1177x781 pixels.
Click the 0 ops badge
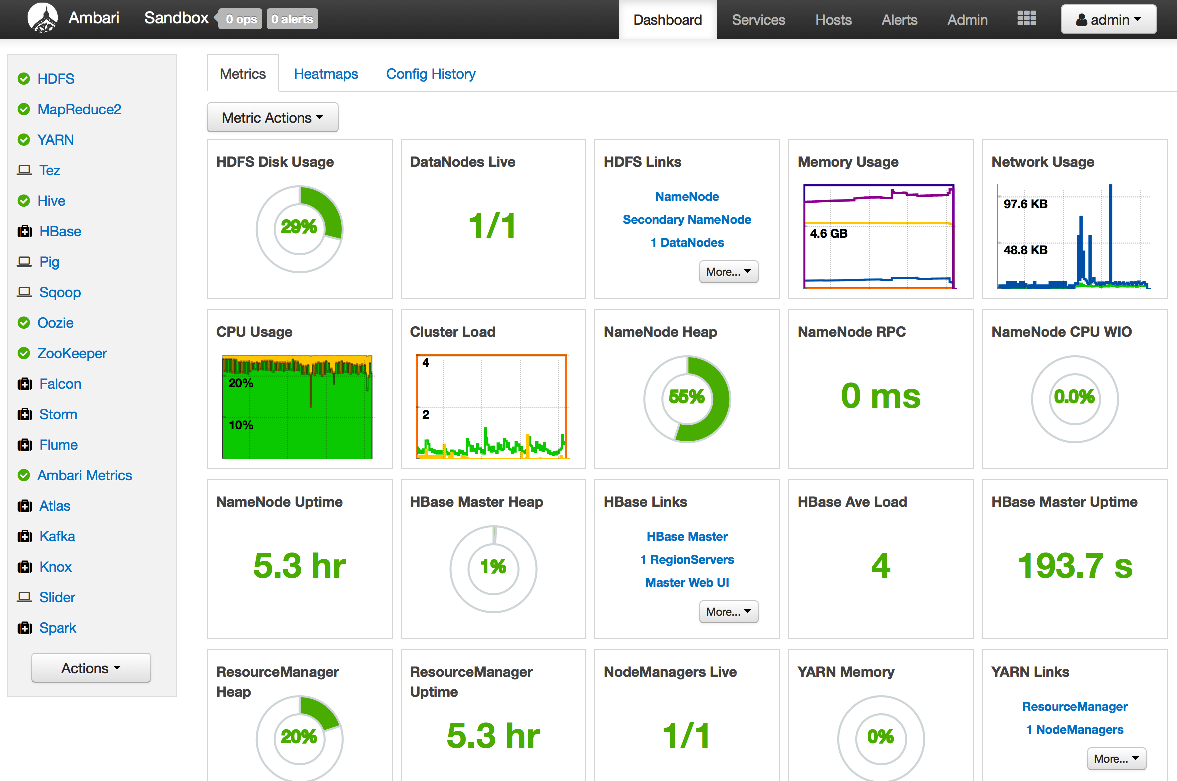[x=241, y=19]
